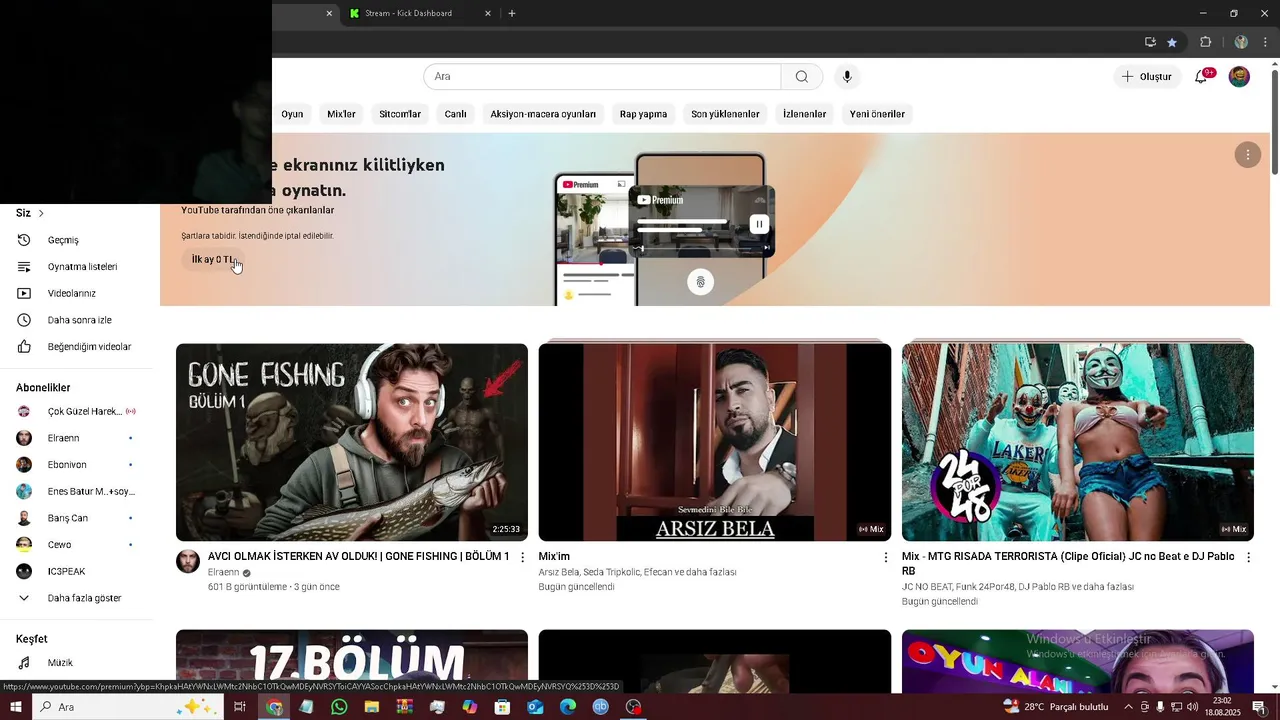Click the Windows Start button
Screen dimensions: 1280x720
[x=15, y=707]
